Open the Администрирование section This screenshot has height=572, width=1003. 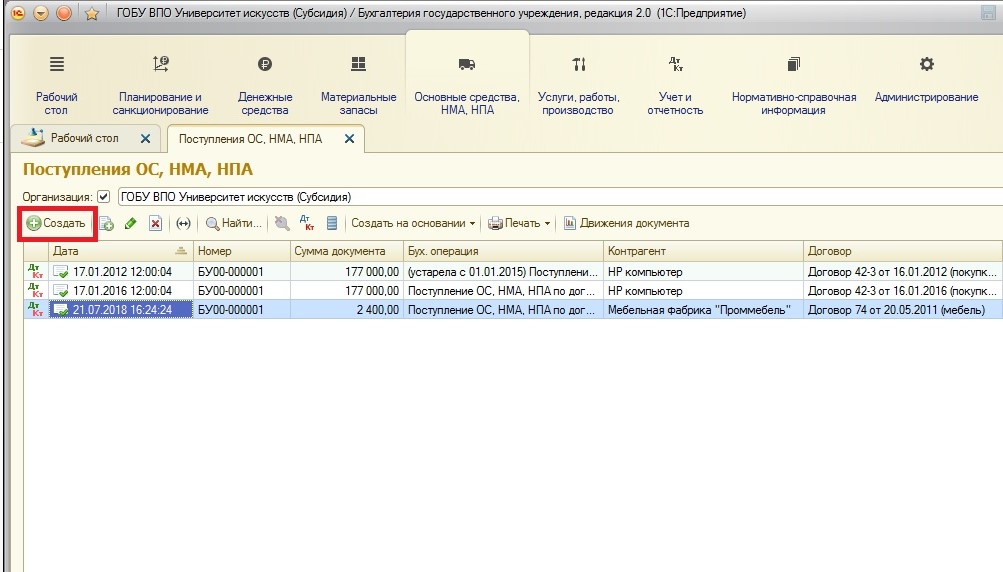click(x=926, y=86)
